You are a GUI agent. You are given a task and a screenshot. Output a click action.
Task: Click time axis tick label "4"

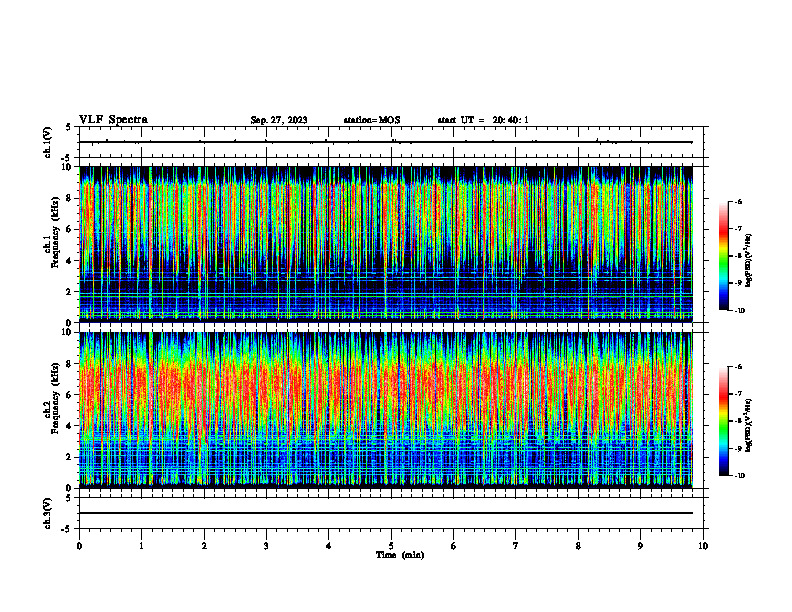[x=329, y=546]
